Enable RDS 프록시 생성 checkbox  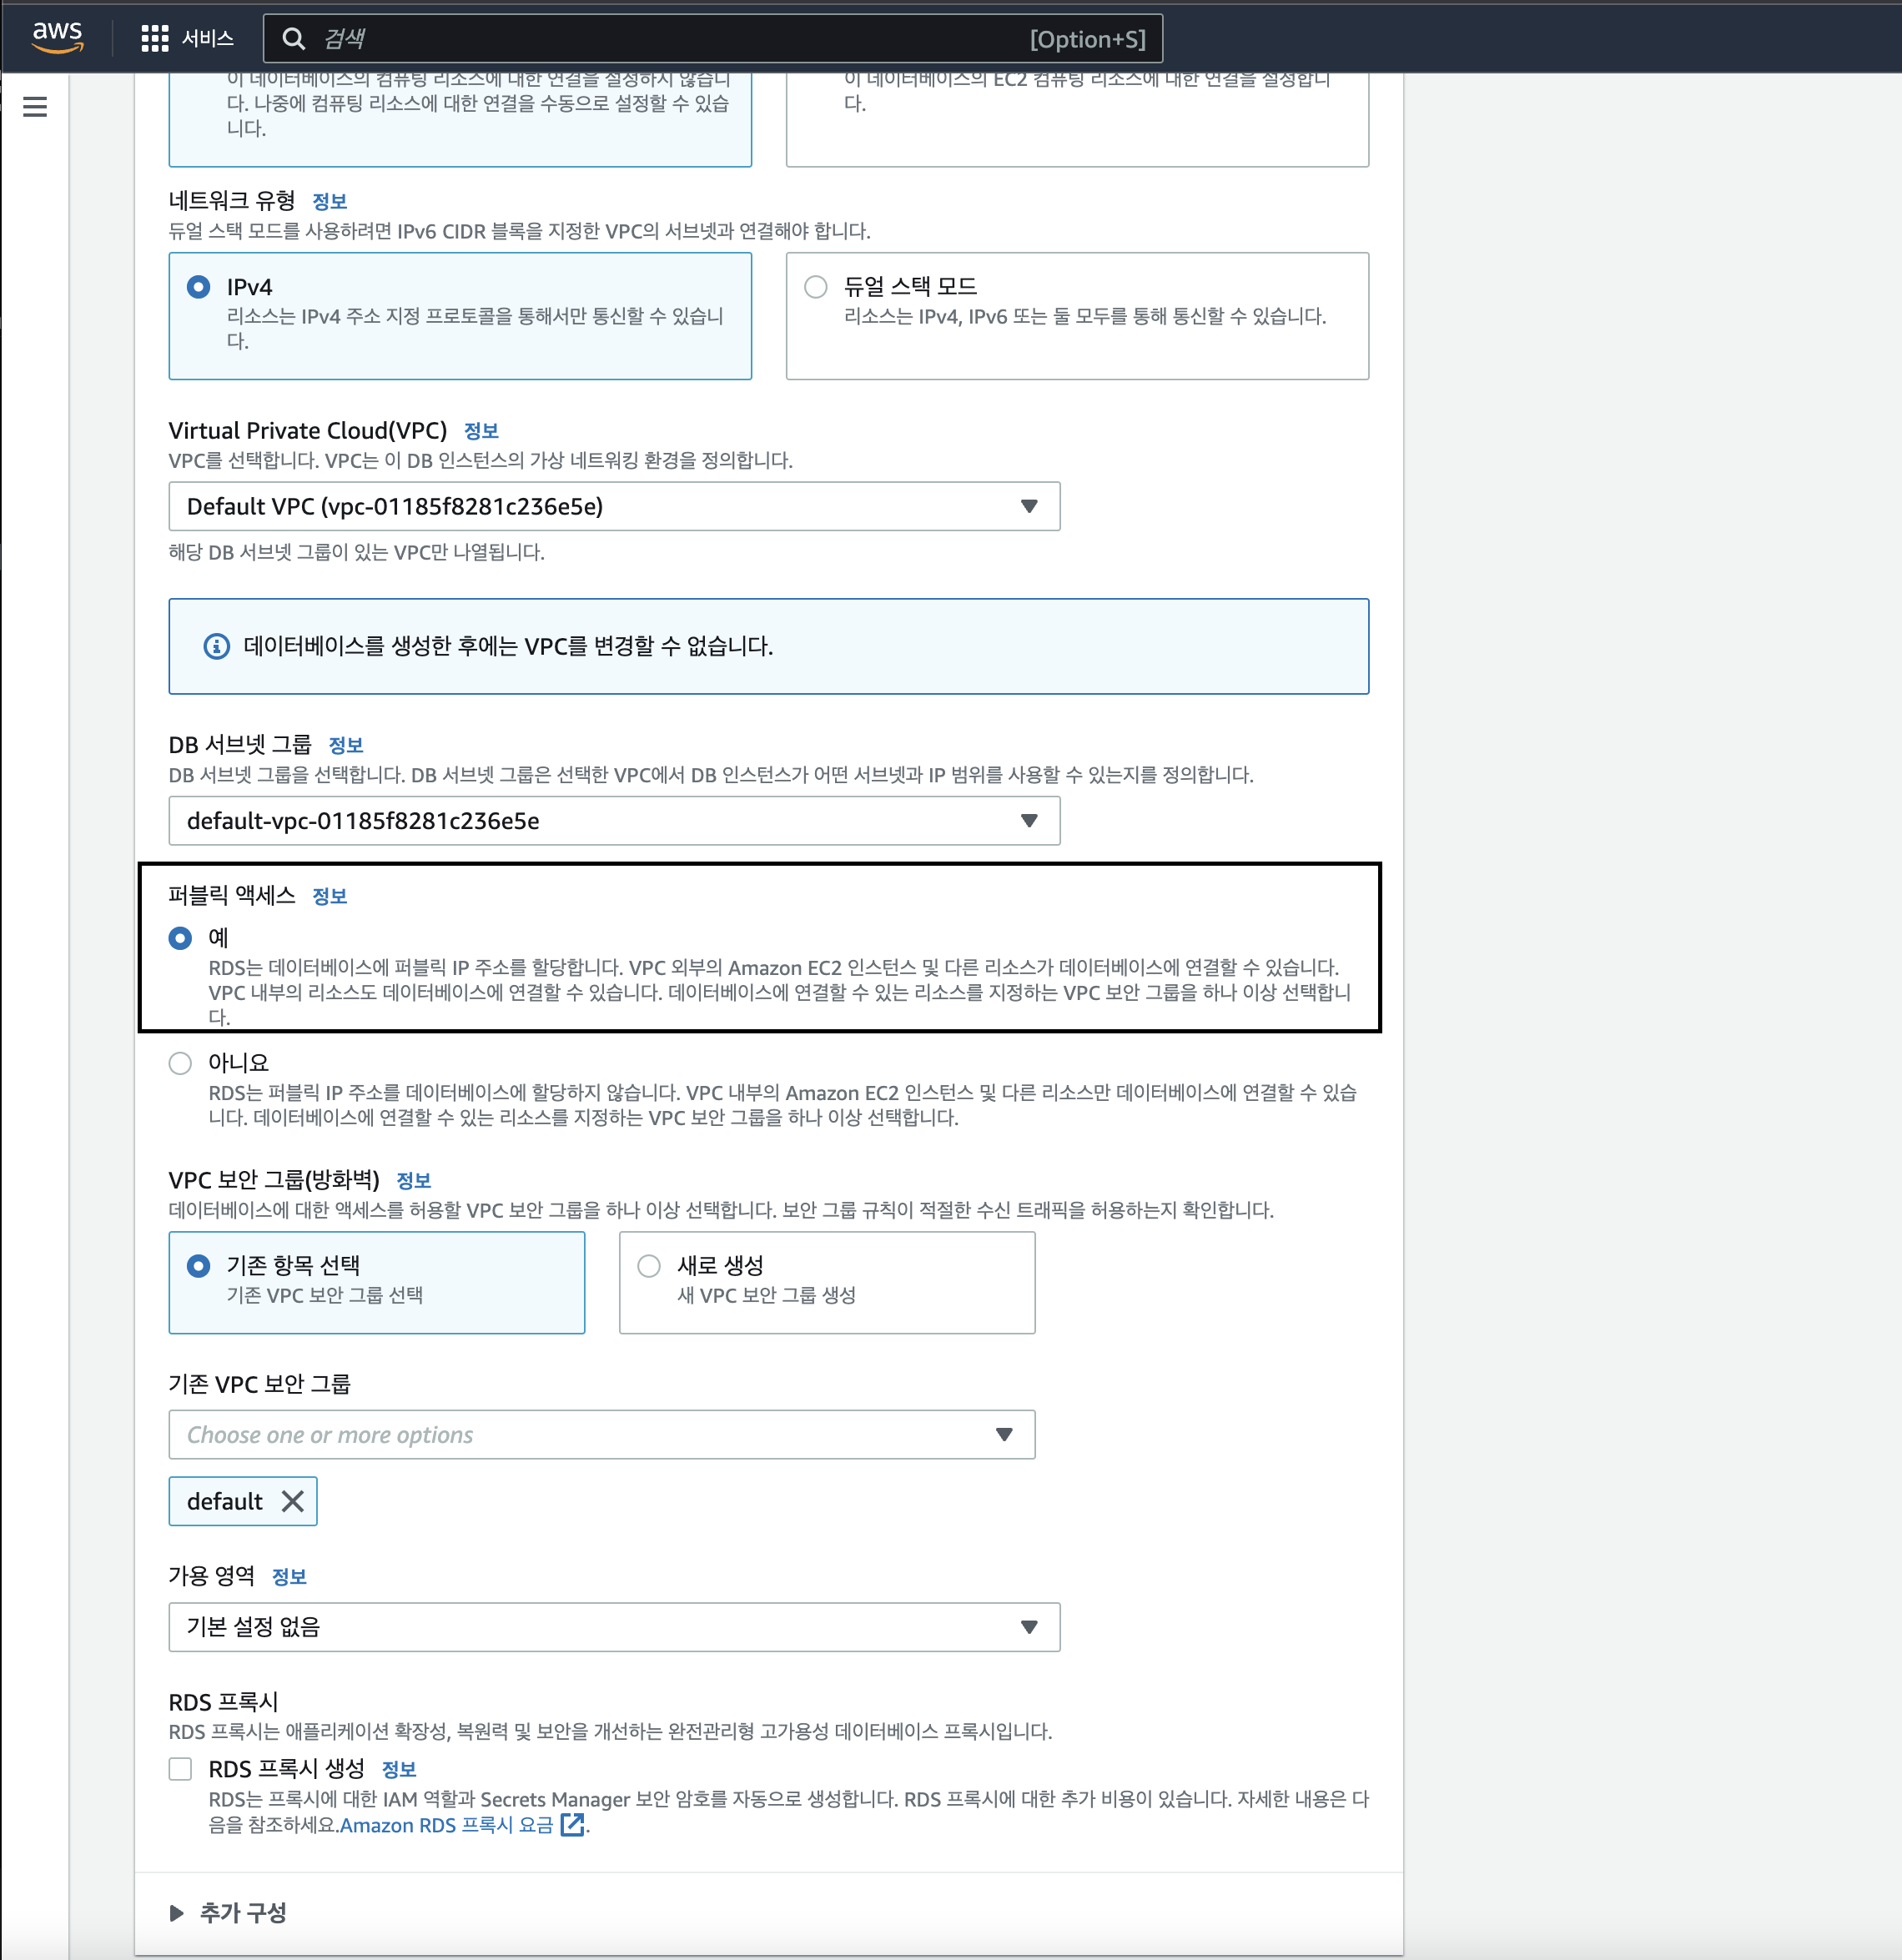(180, 1769)
